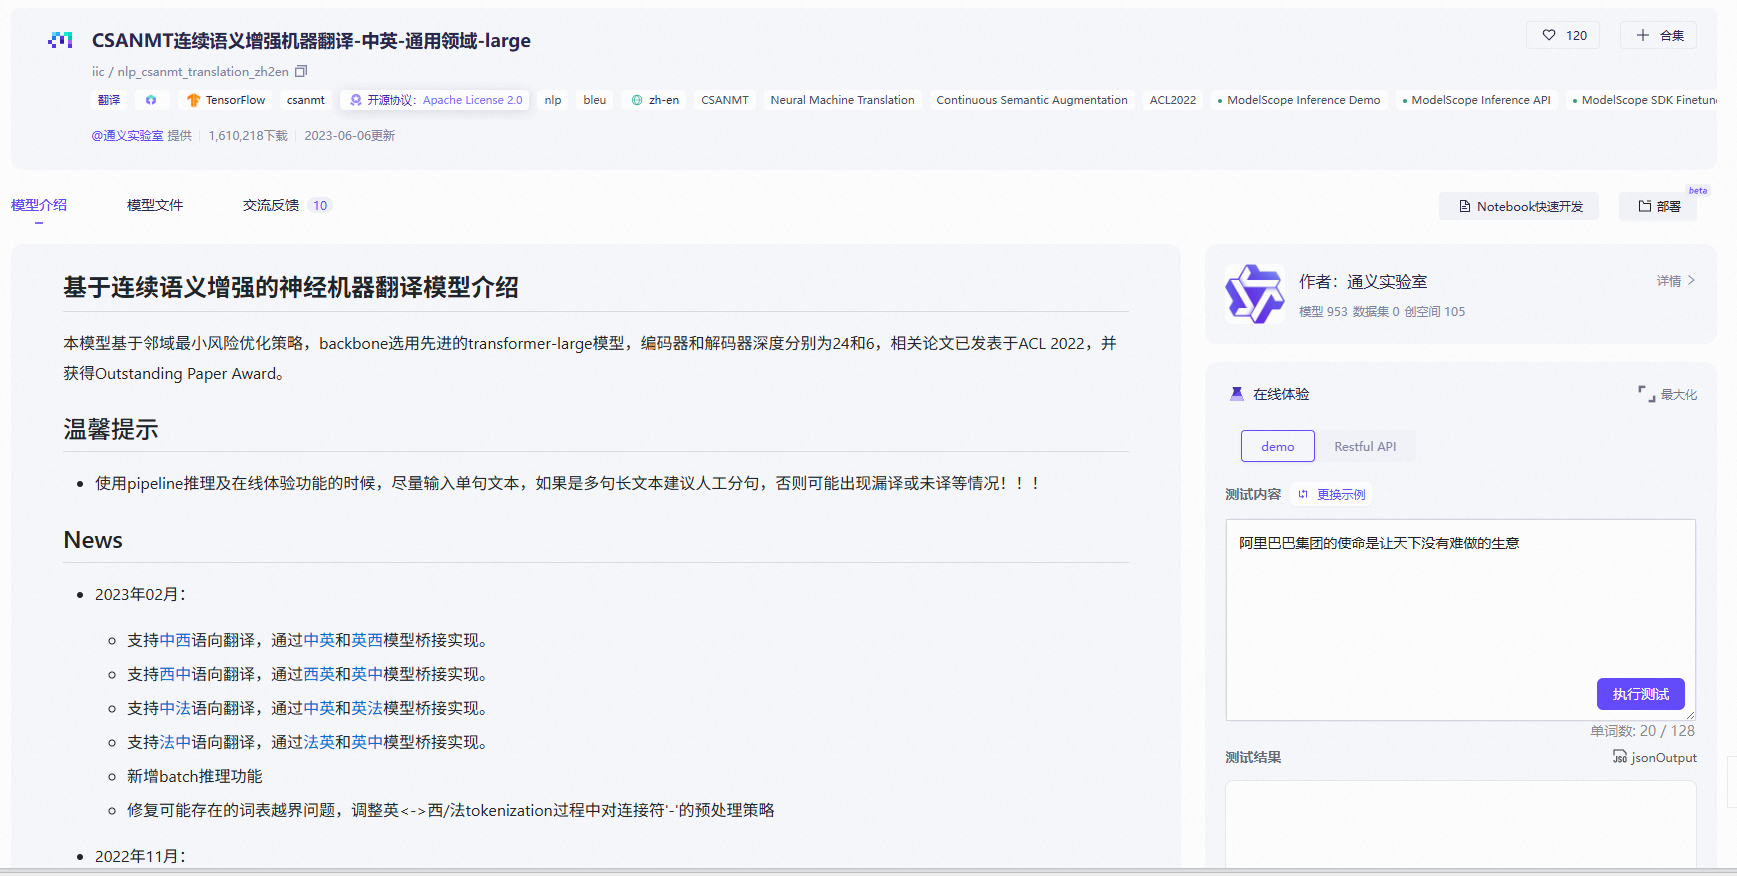Click the 1,610,218下载 download count
Screen dimensions: 1737x876
pyautogui.click(x=248, y=135)
